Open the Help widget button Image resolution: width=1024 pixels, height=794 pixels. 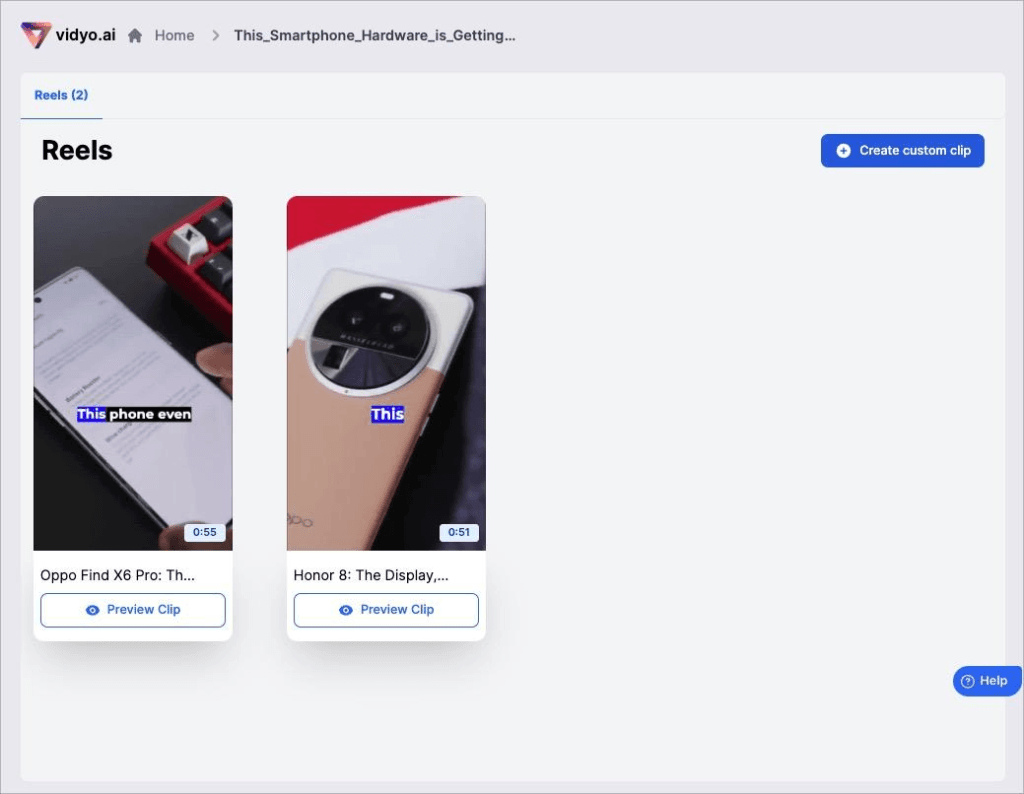[987, 681]
